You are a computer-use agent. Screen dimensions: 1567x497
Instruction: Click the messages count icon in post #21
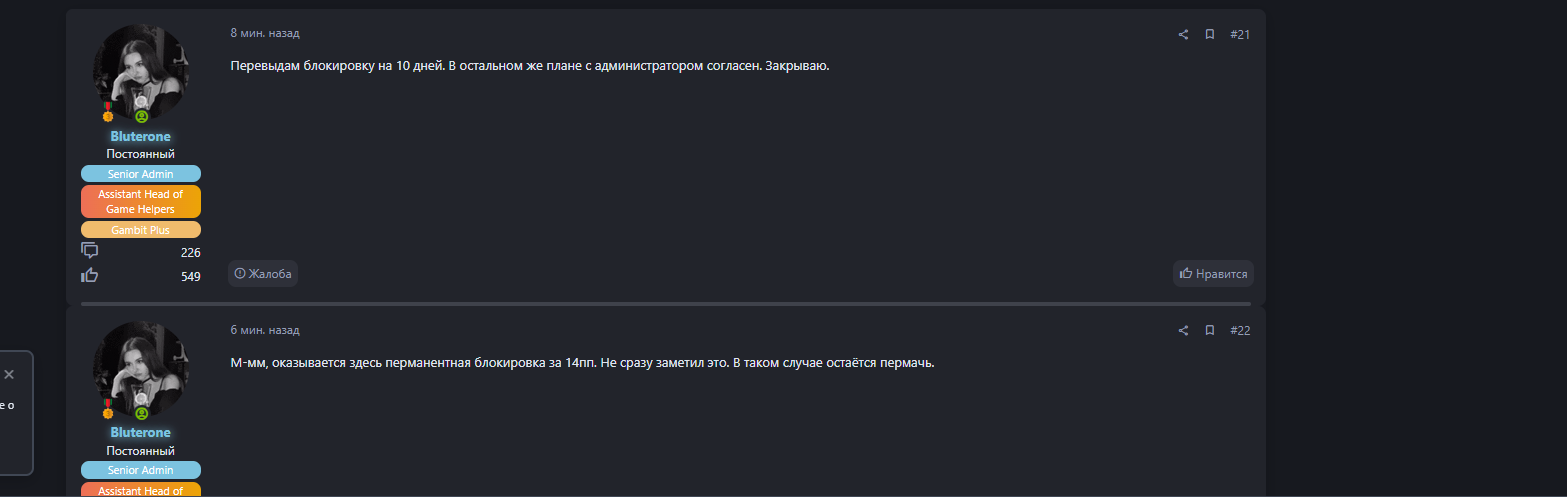pos(90,251)
